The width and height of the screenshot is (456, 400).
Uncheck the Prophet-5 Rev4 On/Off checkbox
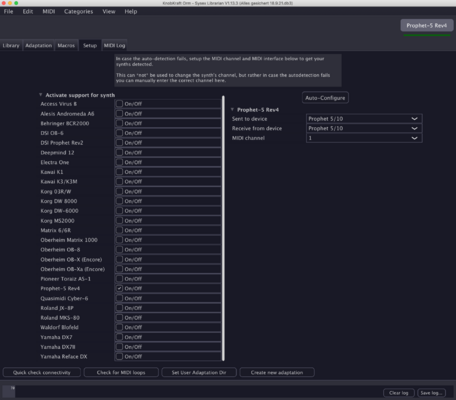tap(119, 288)
